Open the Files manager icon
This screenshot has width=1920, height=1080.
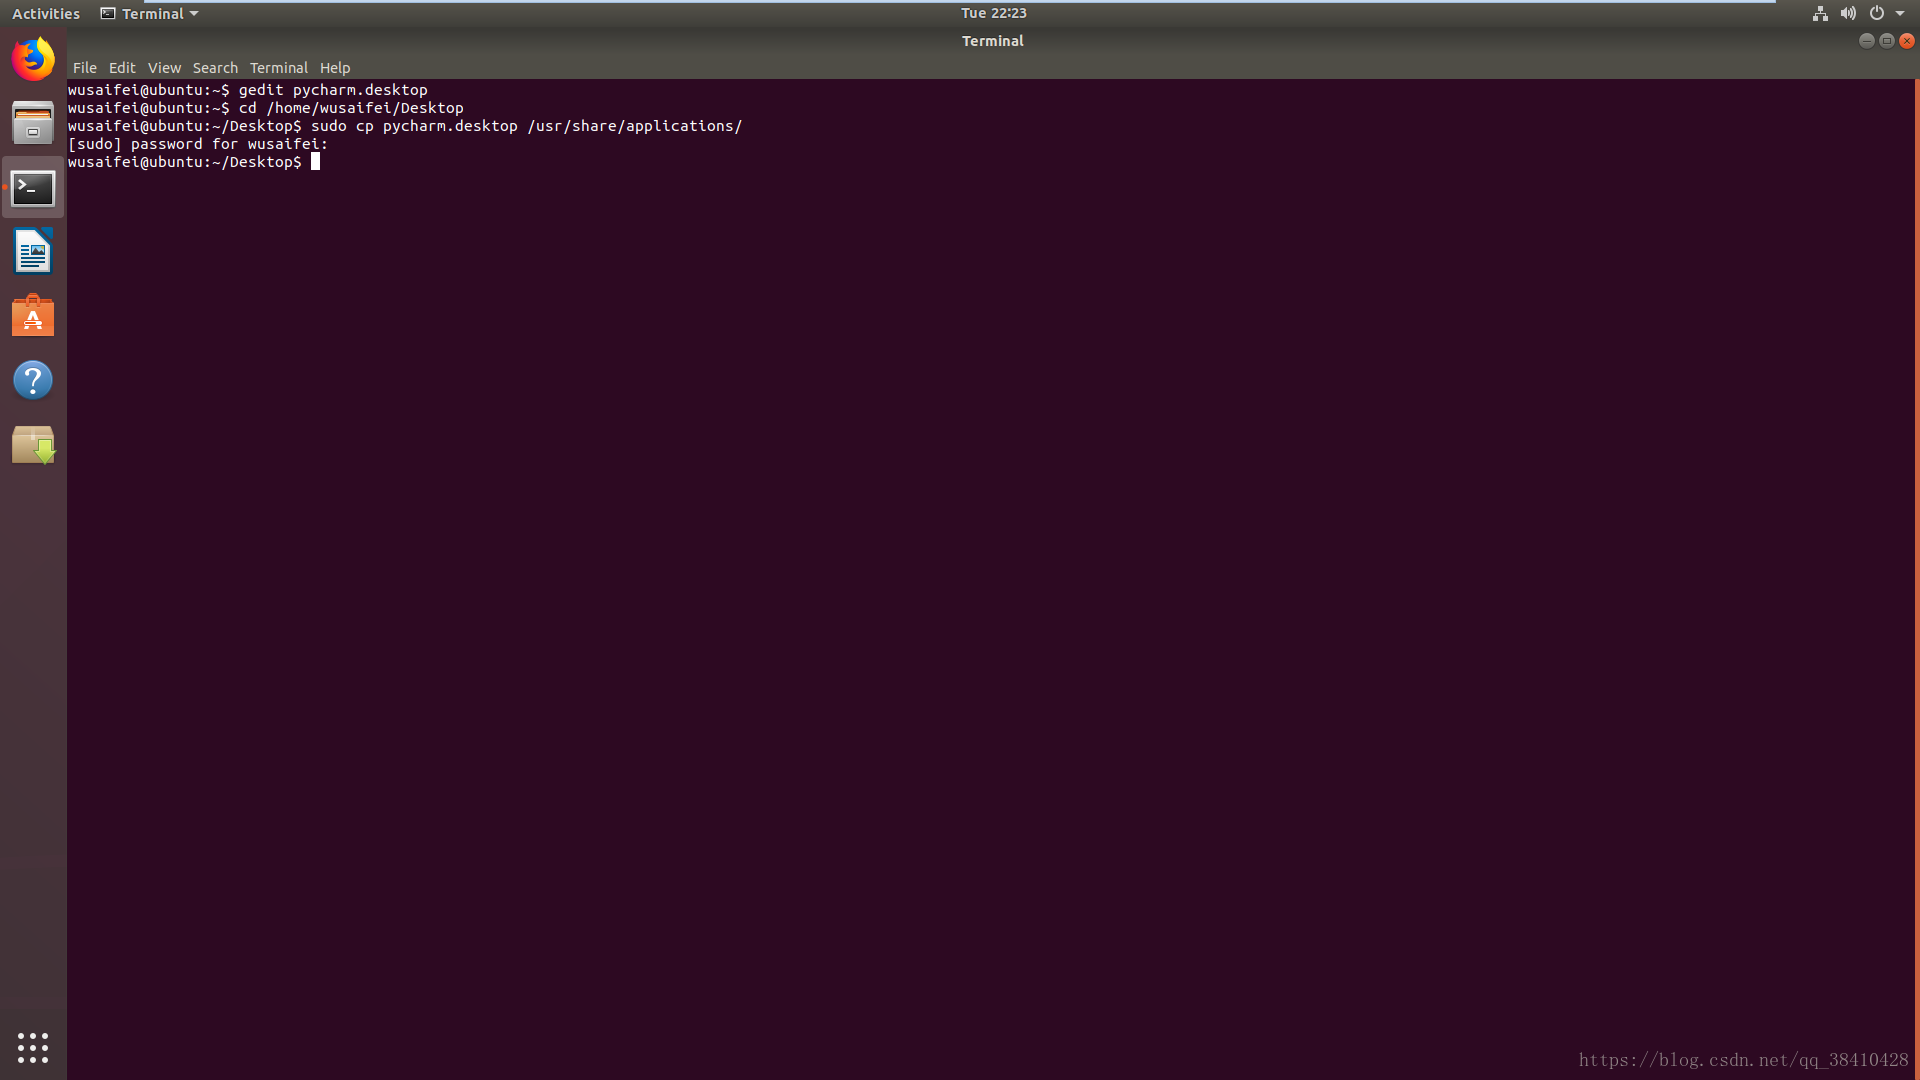click(33, 124)
